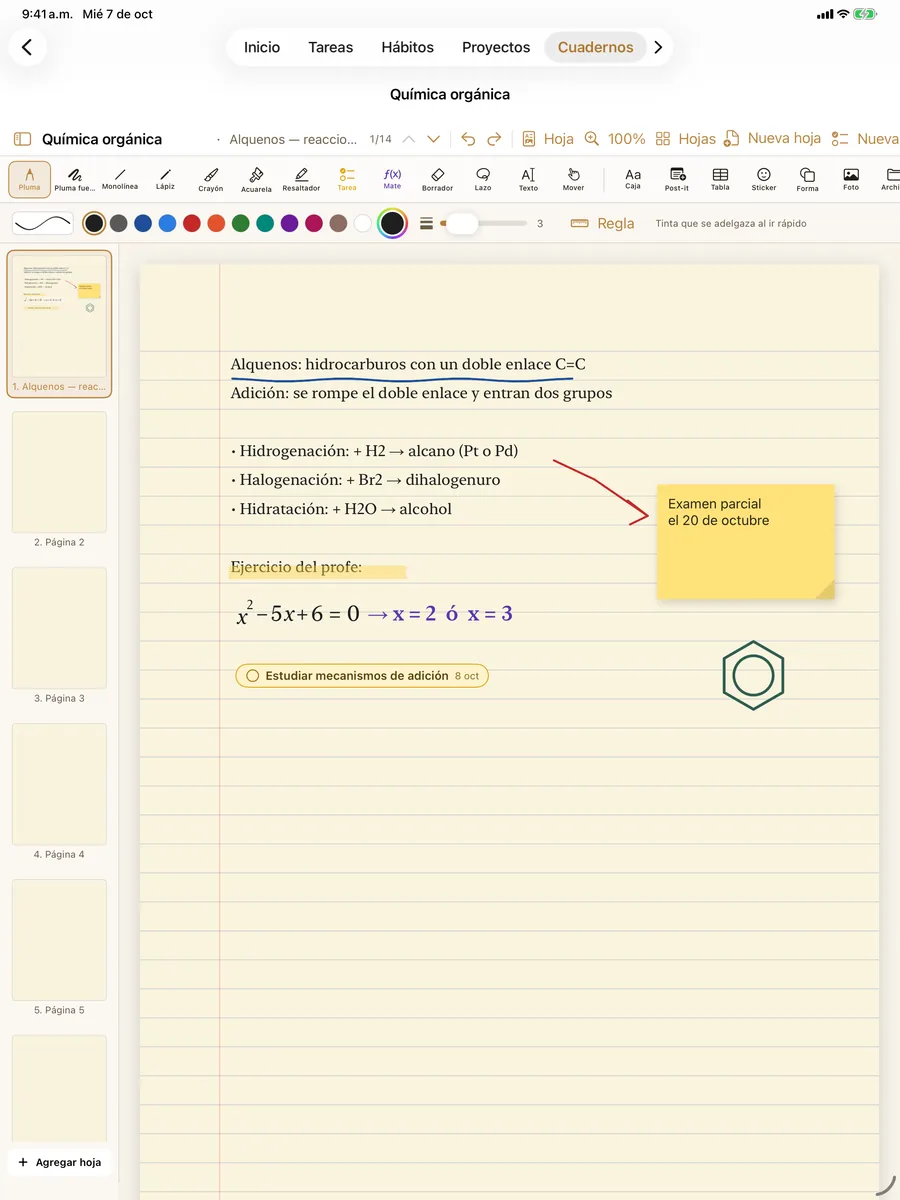The width and height of the screenshot is (900, 1200).
Task: Check off 'Estudiar mecanismos de adición' task
Action: [252, 676]
